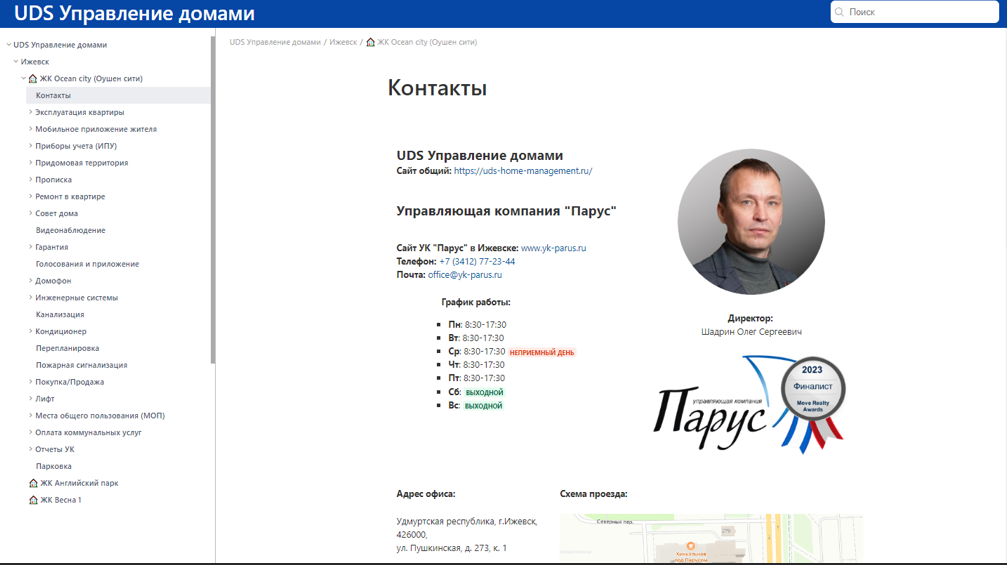Viewport: 1007px width, 565px height.
Task: Go to Ижевск breadcrumb
Action: (343, 42)
